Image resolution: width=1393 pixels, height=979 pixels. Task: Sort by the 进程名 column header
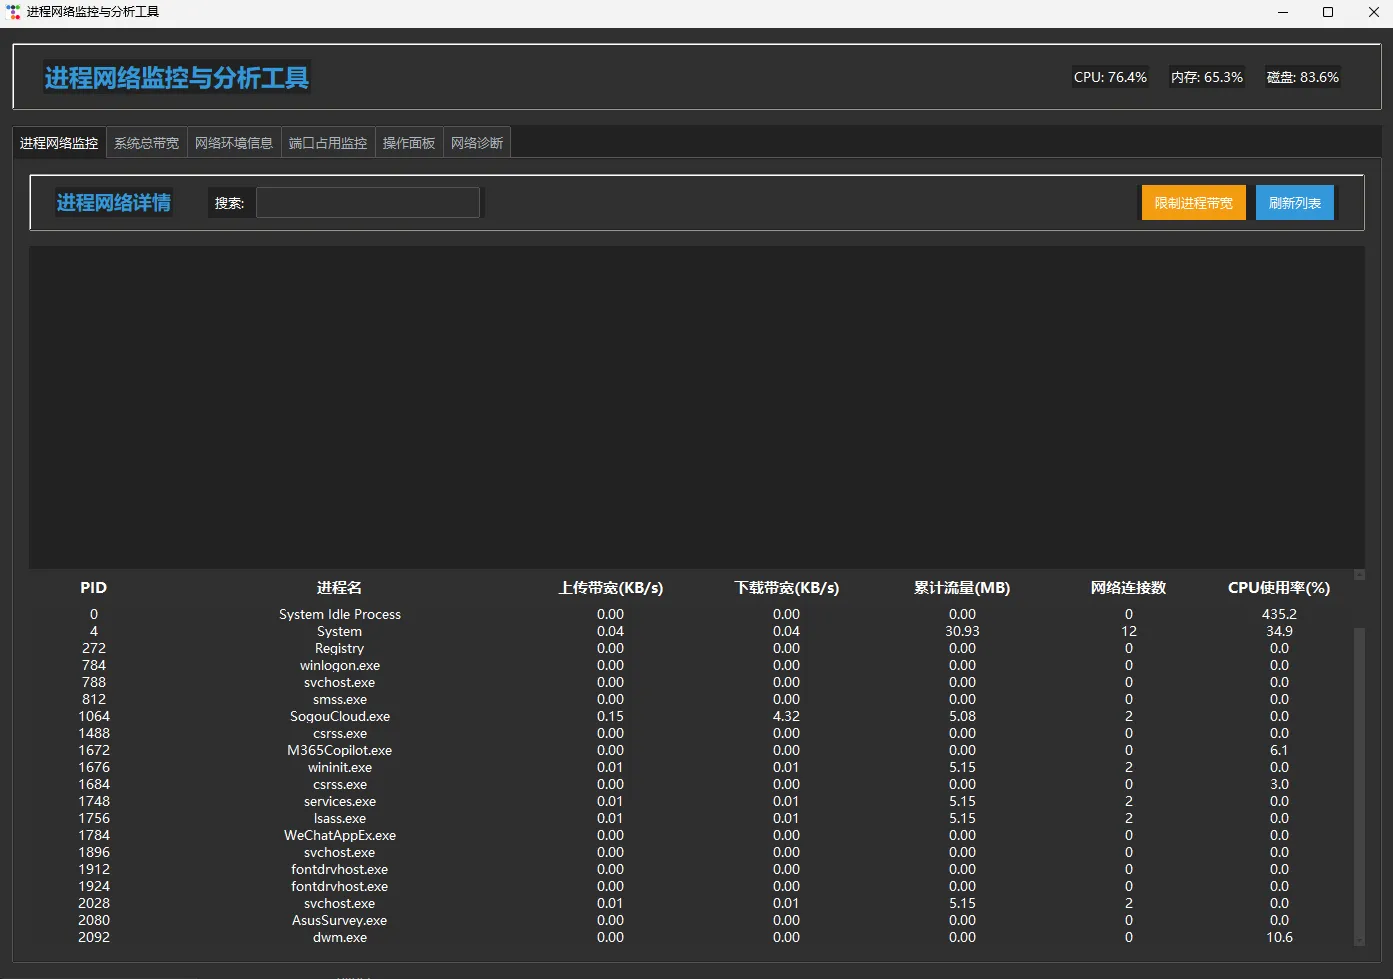(340, 588)
